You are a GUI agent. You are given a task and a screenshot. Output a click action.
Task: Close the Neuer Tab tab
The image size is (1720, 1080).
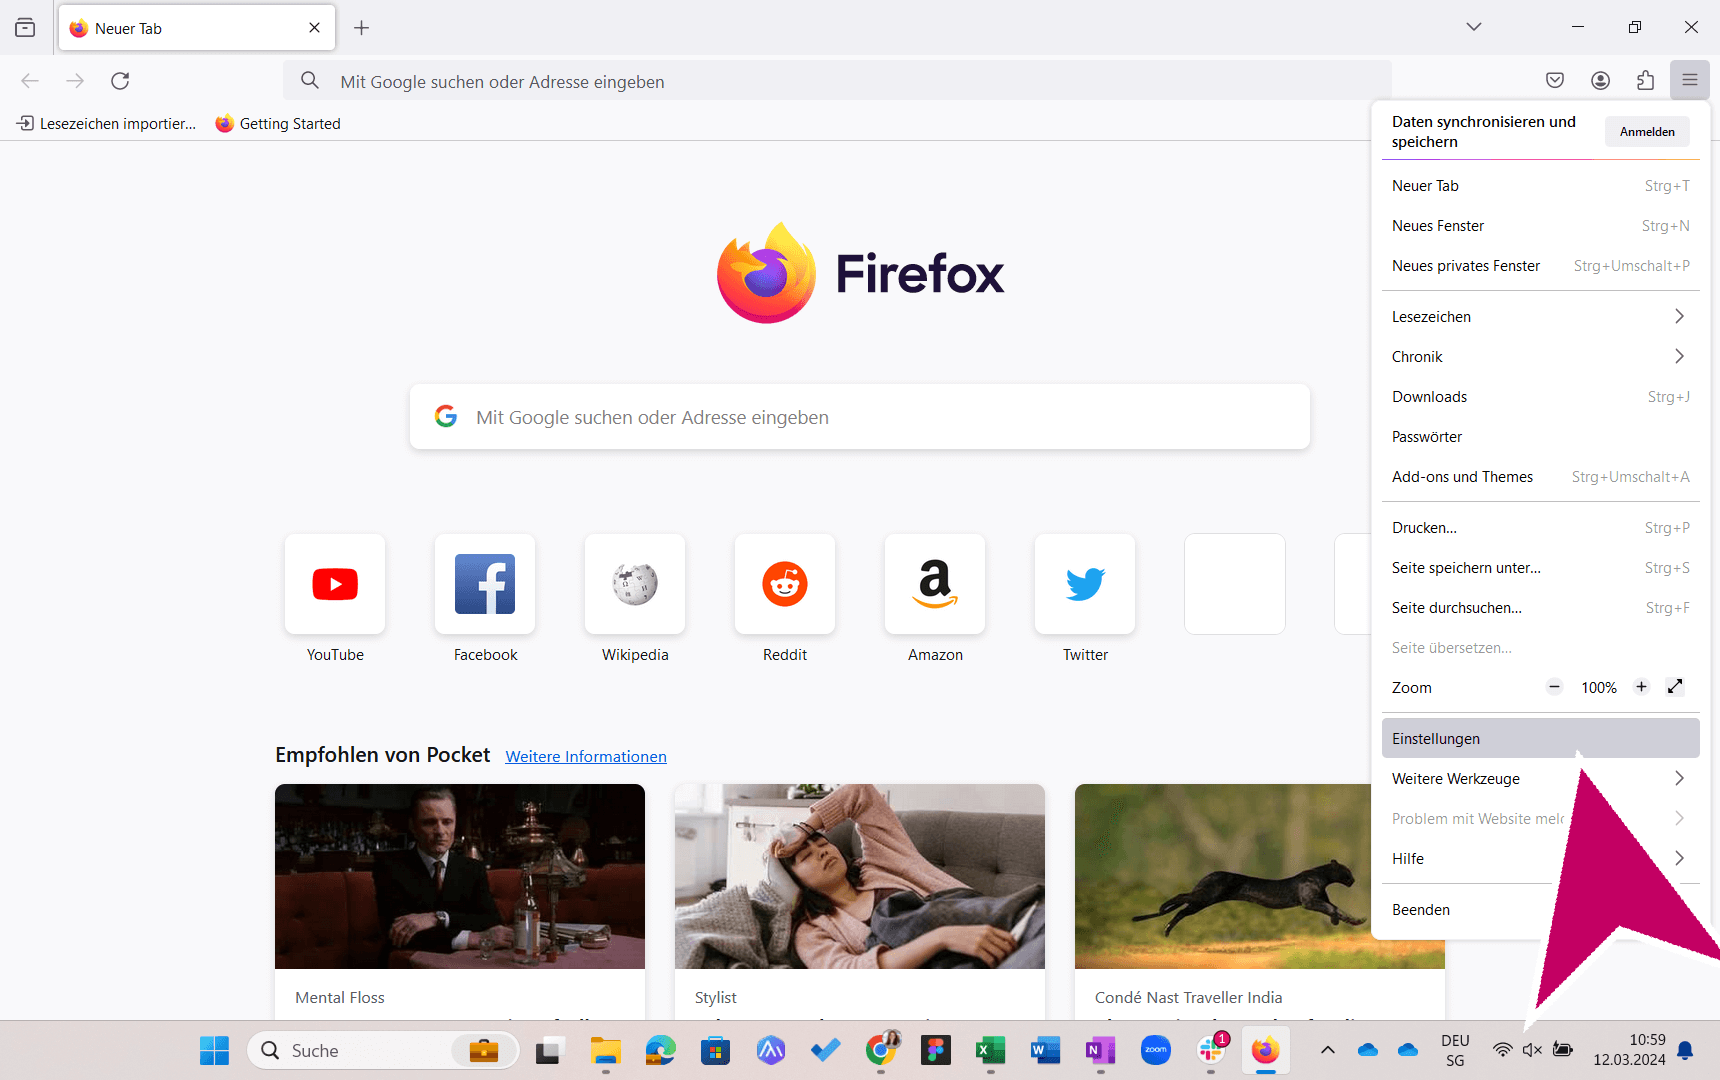point(314,28)
